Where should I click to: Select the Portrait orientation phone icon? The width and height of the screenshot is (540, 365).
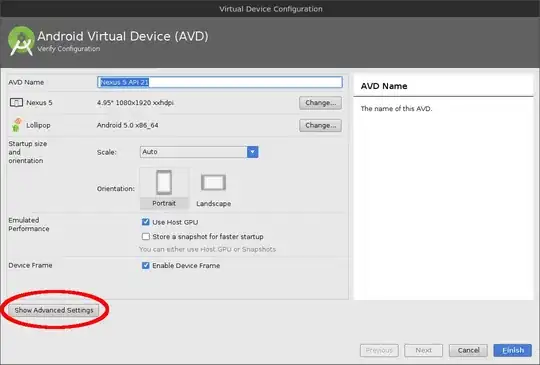click(164, 182)
